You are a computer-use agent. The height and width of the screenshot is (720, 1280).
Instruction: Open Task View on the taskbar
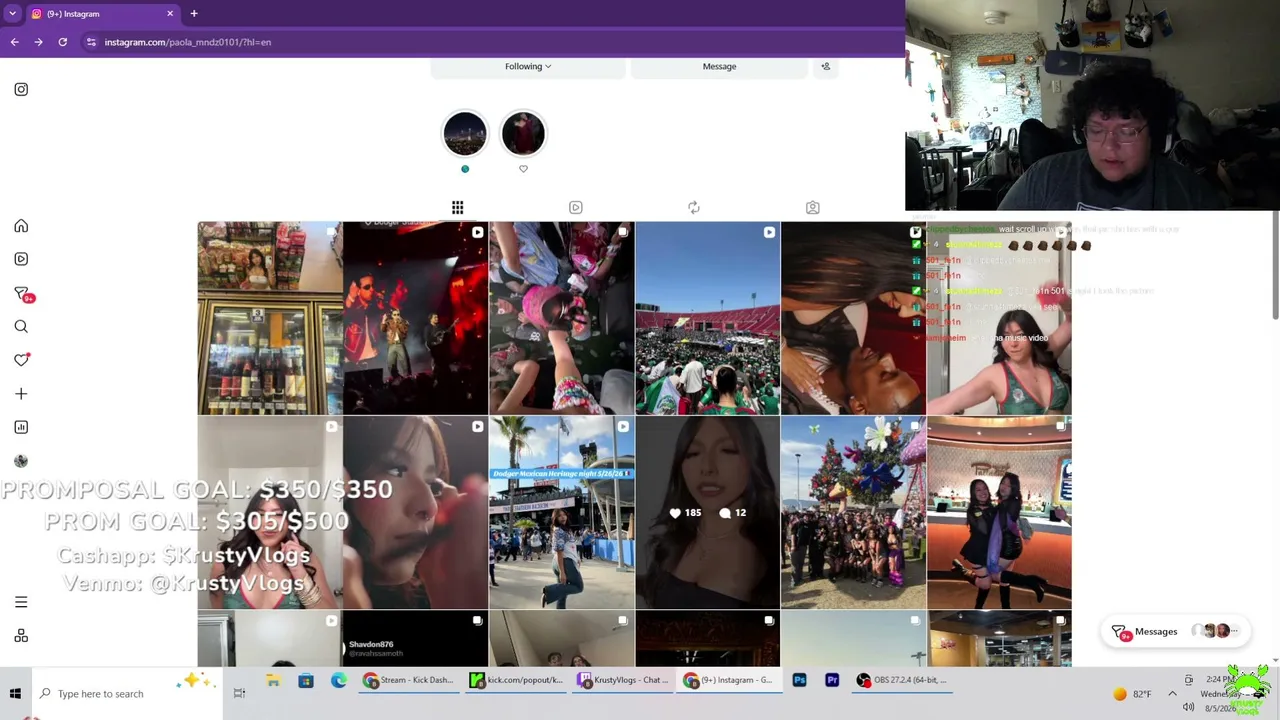tap(239, 693)
